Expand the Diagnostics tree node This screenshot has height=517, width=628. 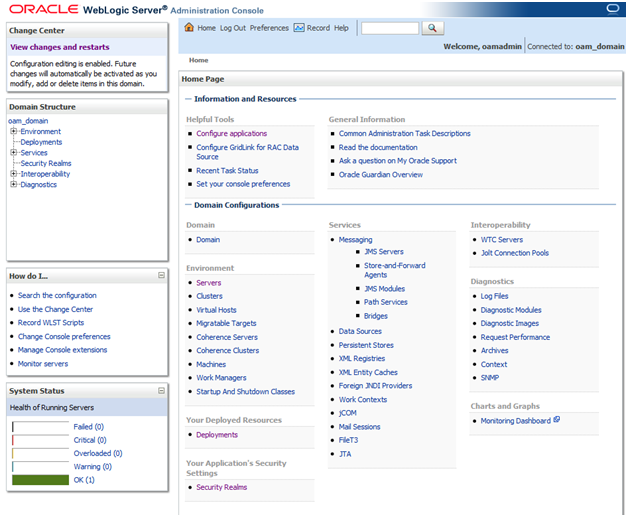point(14,184)
